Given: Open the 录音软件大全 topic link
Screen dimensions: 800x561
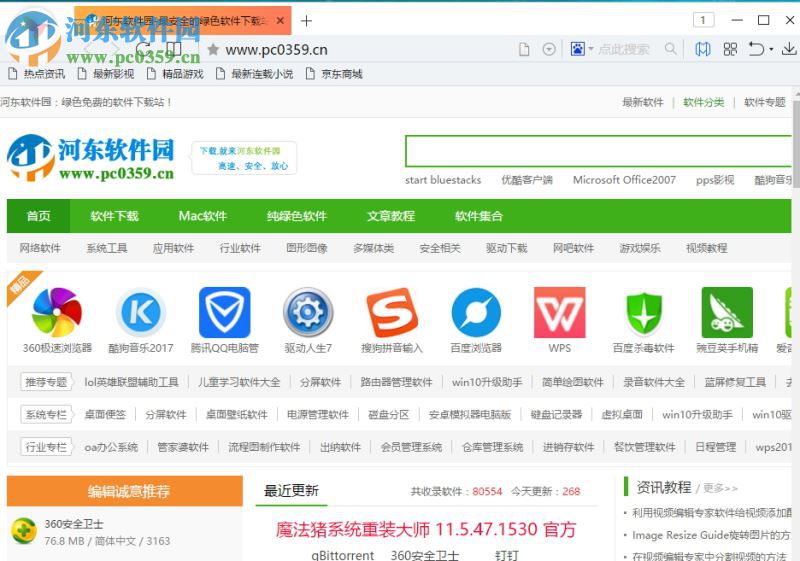Looking at the screenshot, I should (x=654, y=382).
